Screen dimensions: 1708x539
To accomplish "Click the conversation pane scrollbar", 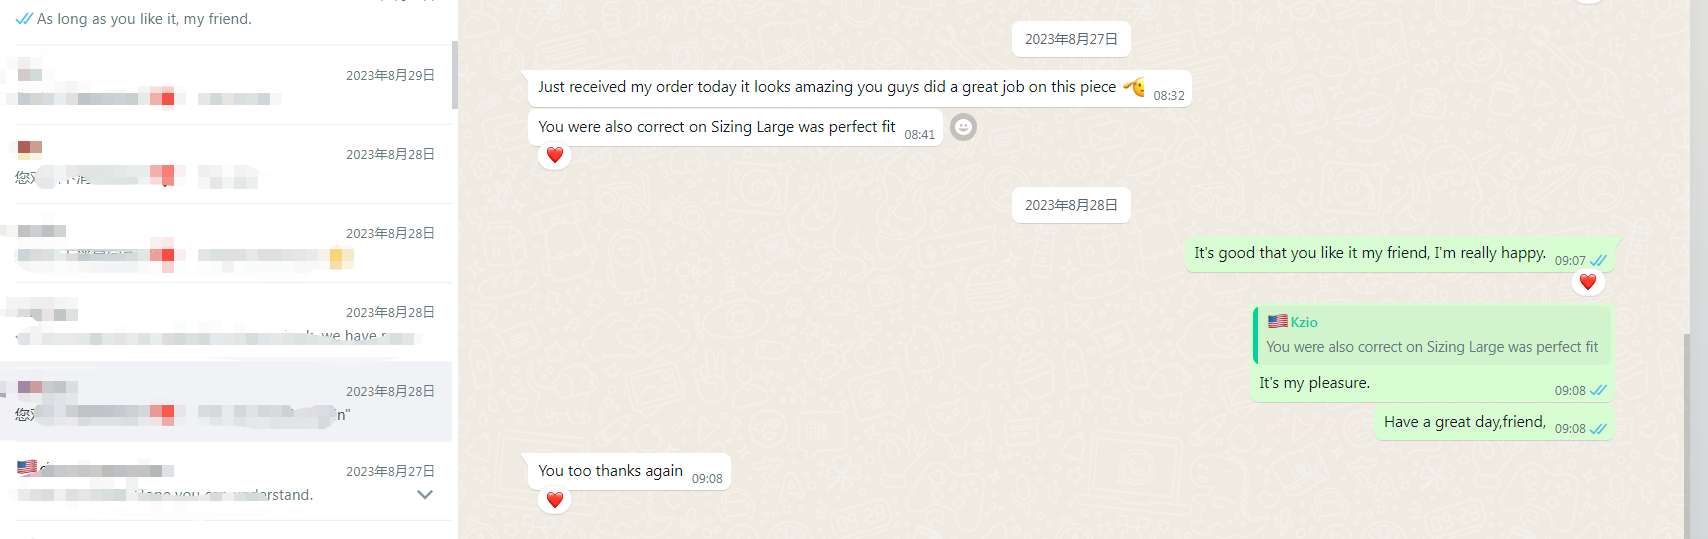I will [x=1688, y=430].
